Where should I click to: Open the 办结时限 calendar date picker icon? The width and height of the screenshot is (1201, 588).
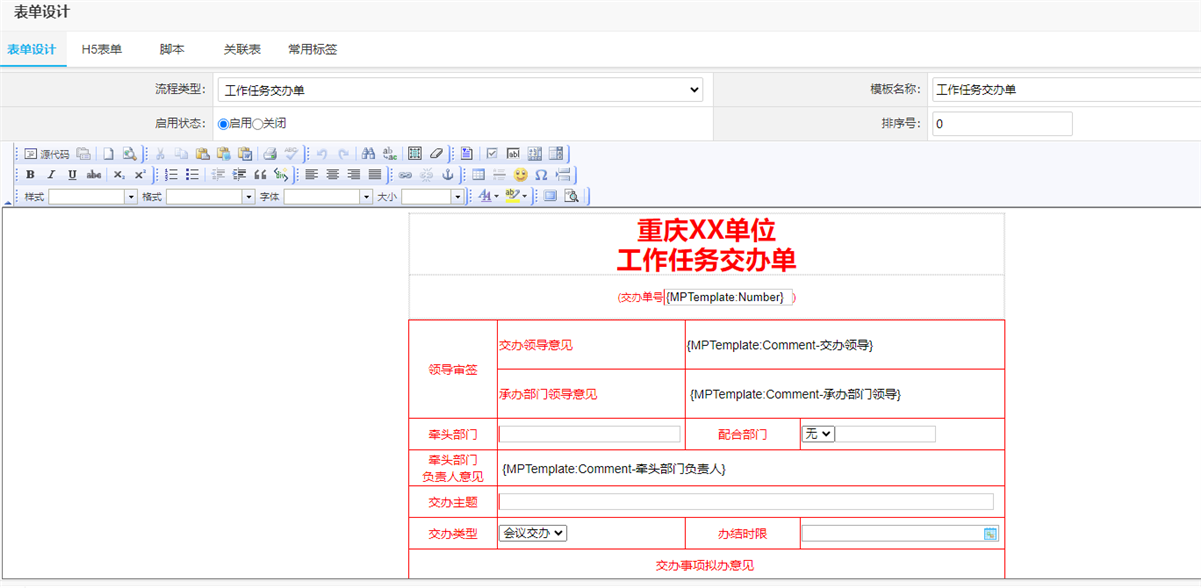(x=990, y=534)
